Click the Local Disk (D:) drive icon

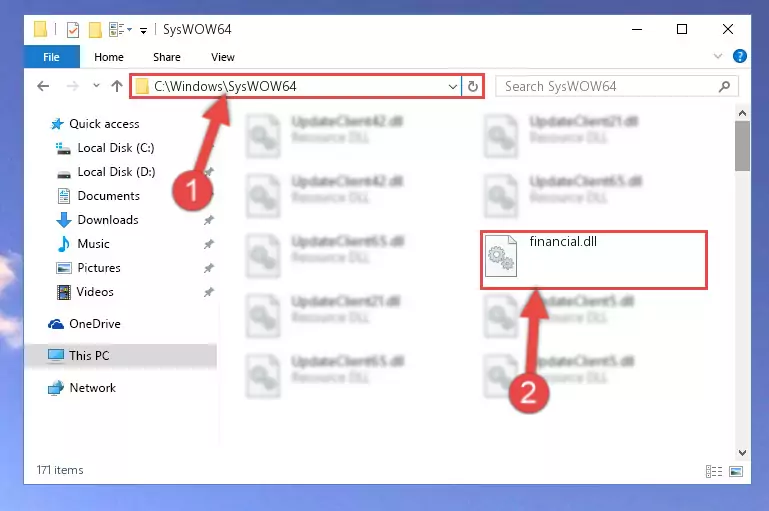[64, 174]
